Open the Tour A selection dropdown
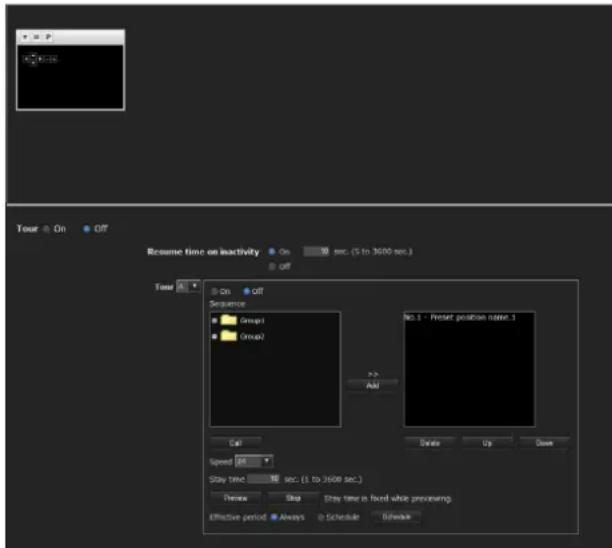612x548 pixels. click(188, 286)
